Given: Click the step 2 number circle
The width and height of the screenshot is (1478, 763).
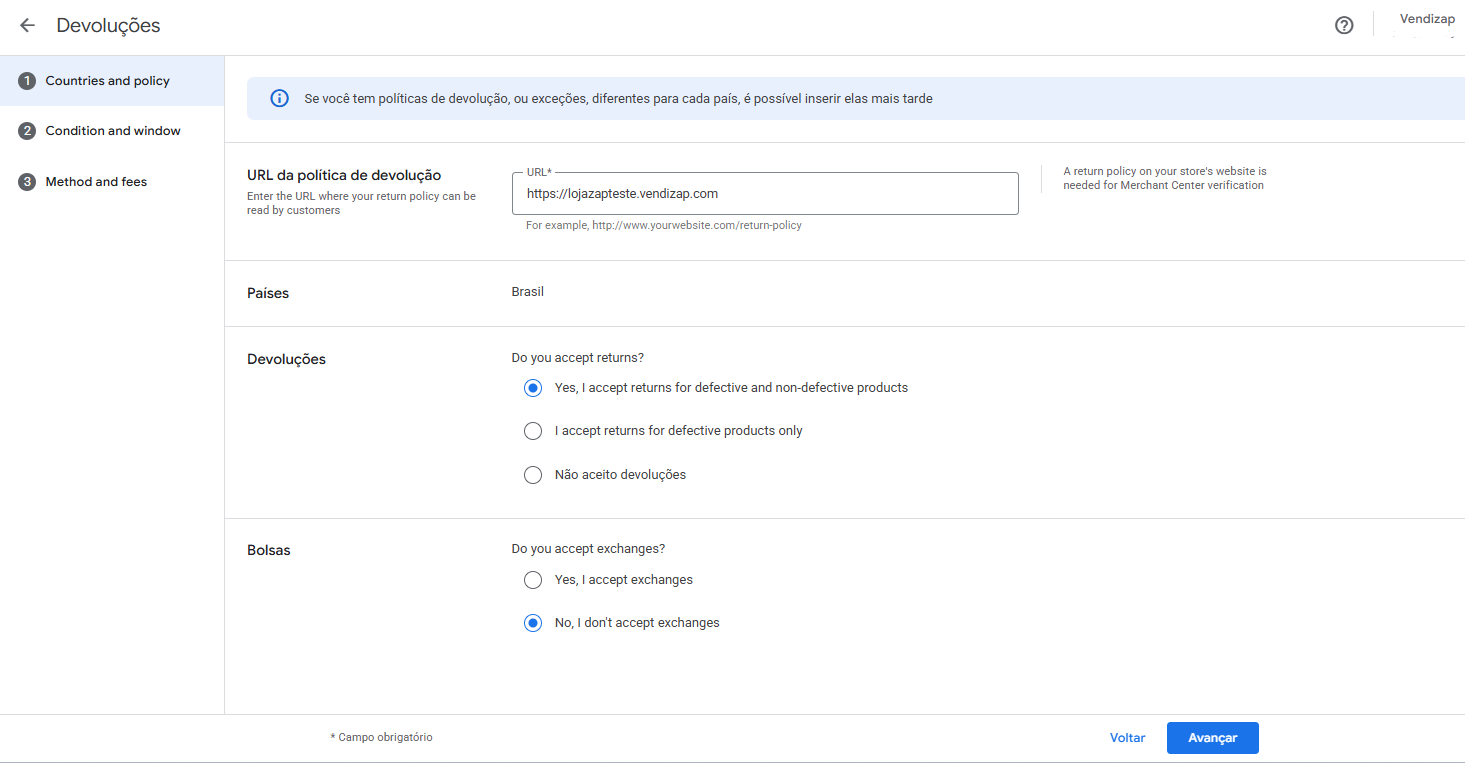Looking at the screenshot, I should click(x=27, y=131).
